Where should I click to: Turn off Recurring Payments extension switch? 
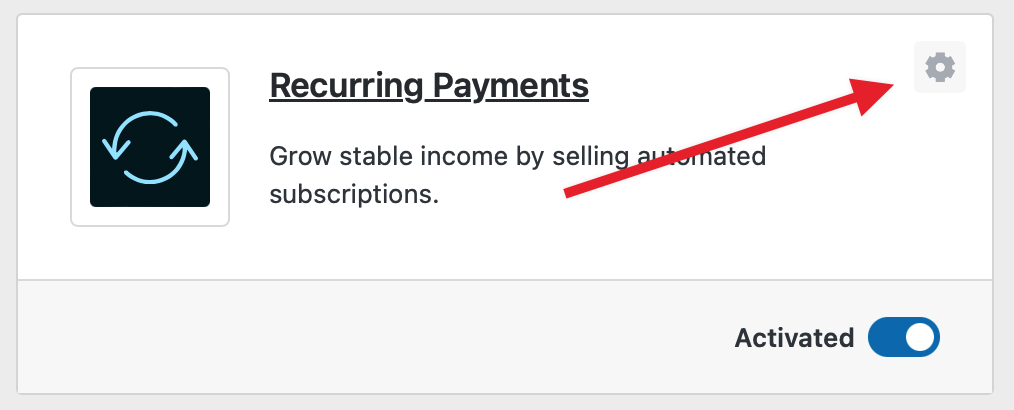pos(904,338)
